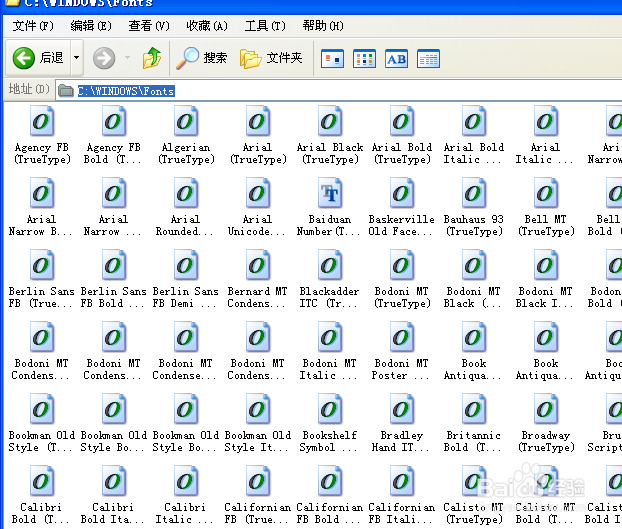Click the grayed Forward arrow button
The height and width of the screenshot is (529, 622).
104,58
